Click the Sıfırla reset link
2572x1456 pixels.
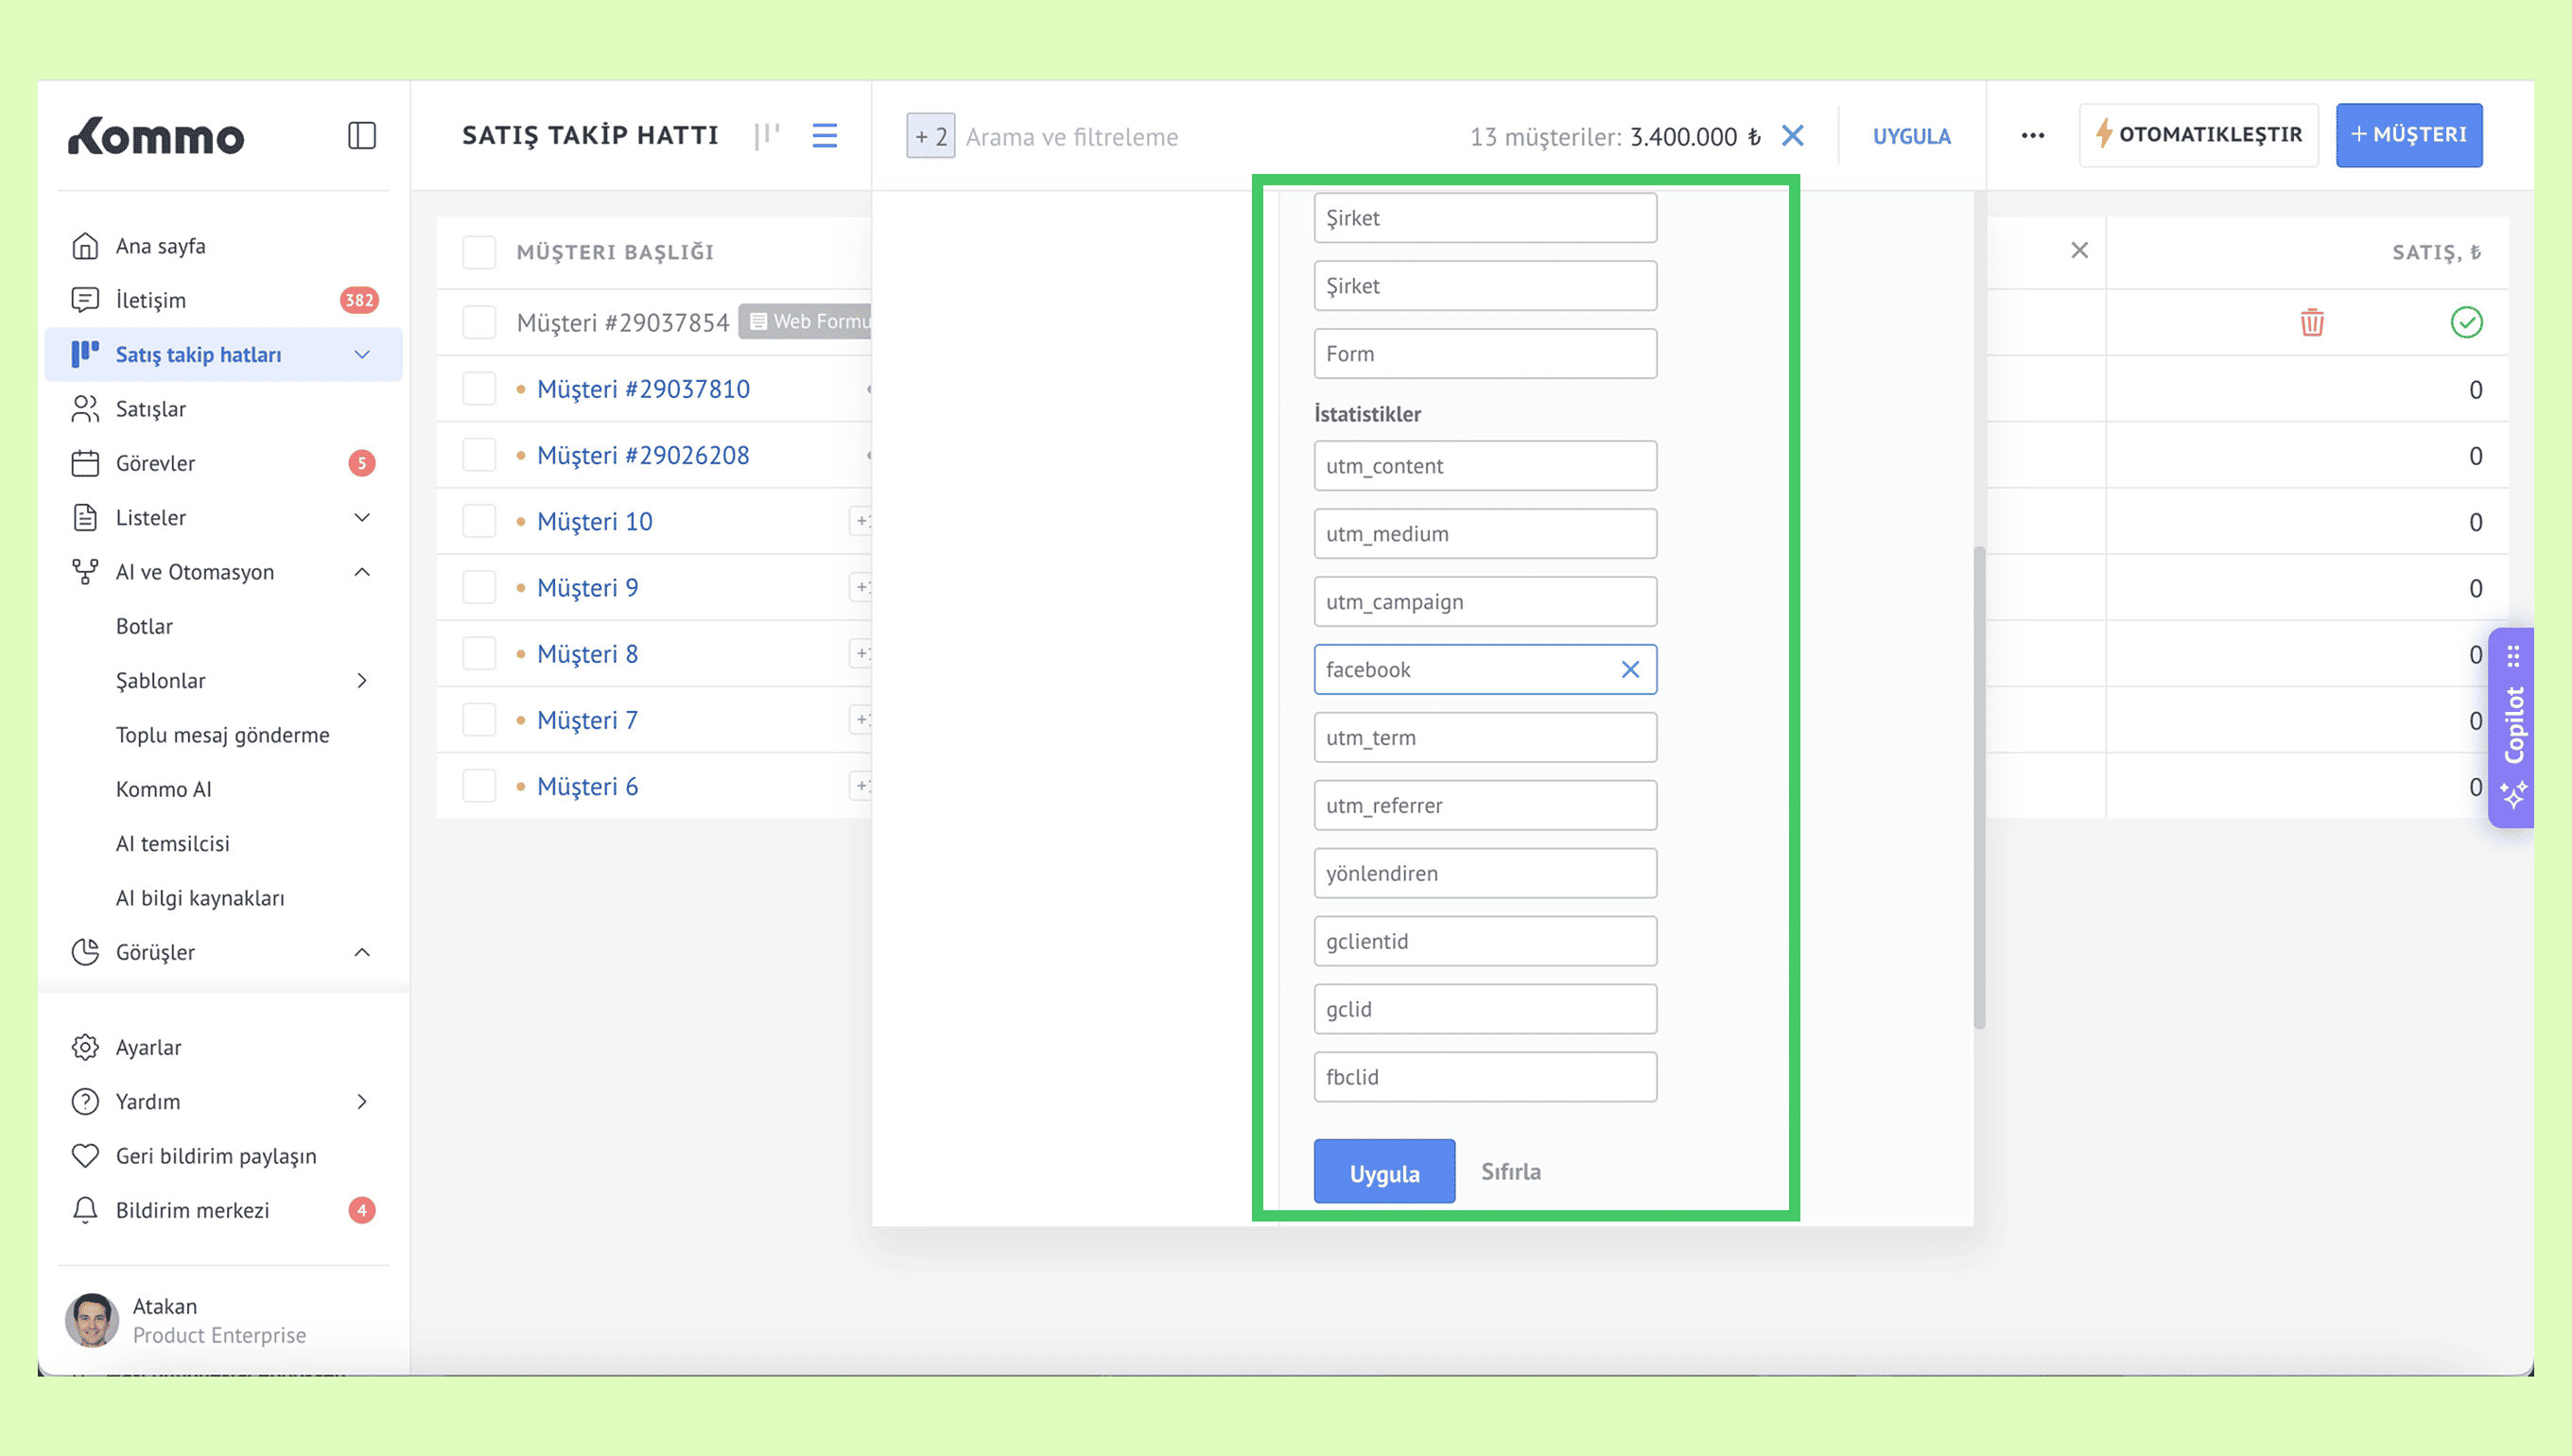tap(1510, 1171)
